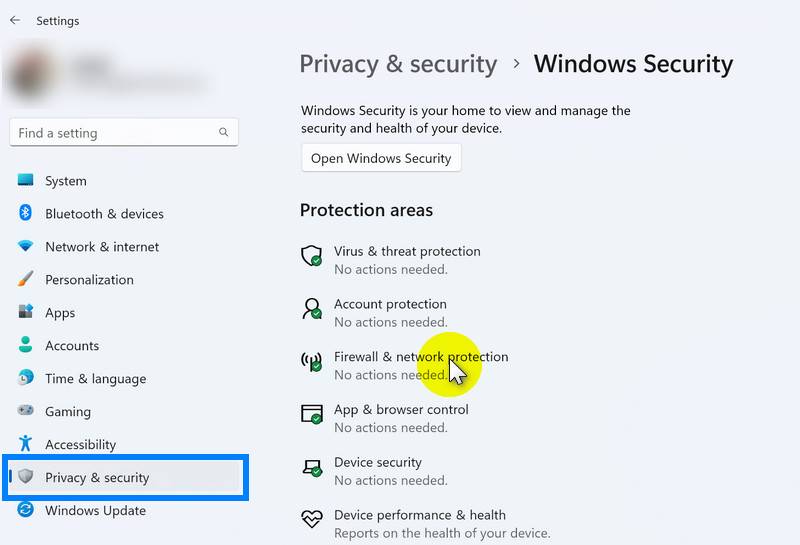
Task: Open the System settings page
Action: coord(66,181)
